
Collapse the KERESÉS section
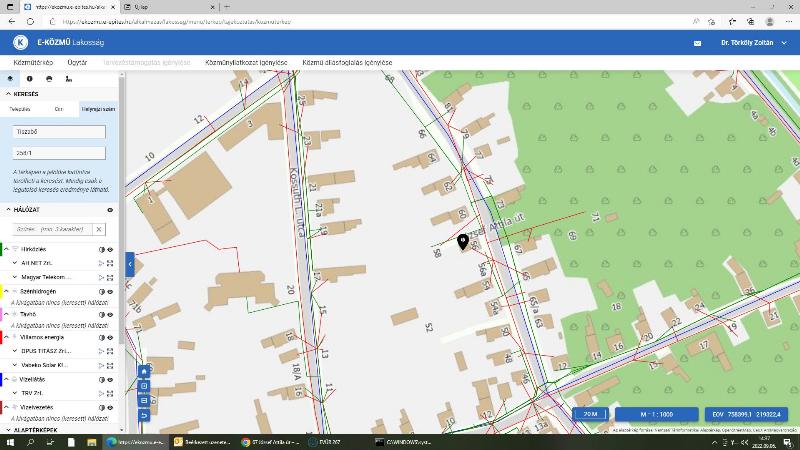tap(8, 94)
